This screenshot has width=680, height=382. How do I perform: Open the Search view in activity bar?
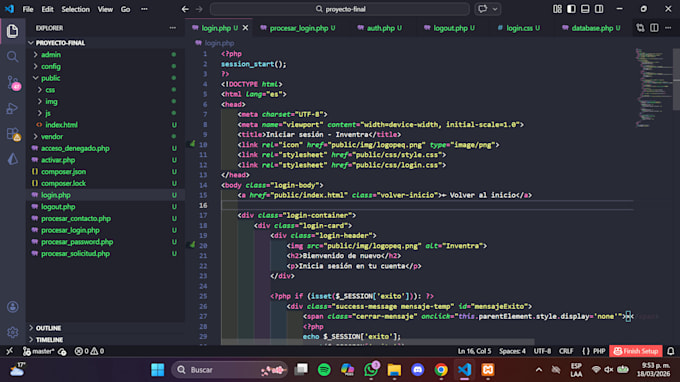coord(13,57)
